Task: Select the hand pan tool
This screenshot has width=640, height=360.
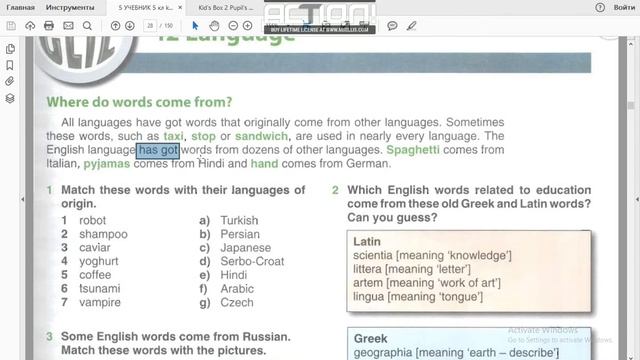Action: [x=214, y=26]
